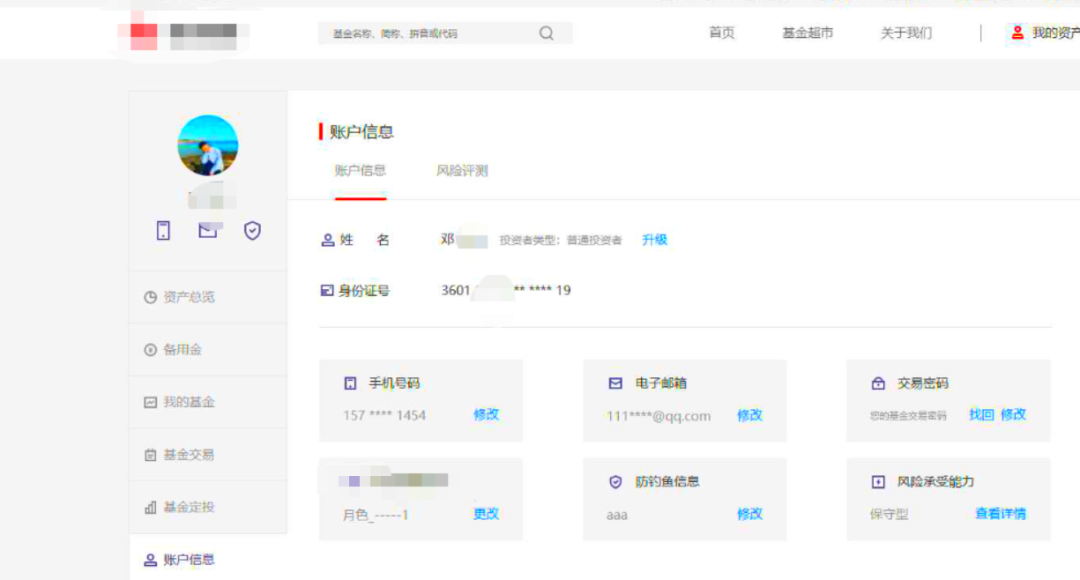Click the search magnifier icon
1080x580 pixels.
(x=546, y=33)
